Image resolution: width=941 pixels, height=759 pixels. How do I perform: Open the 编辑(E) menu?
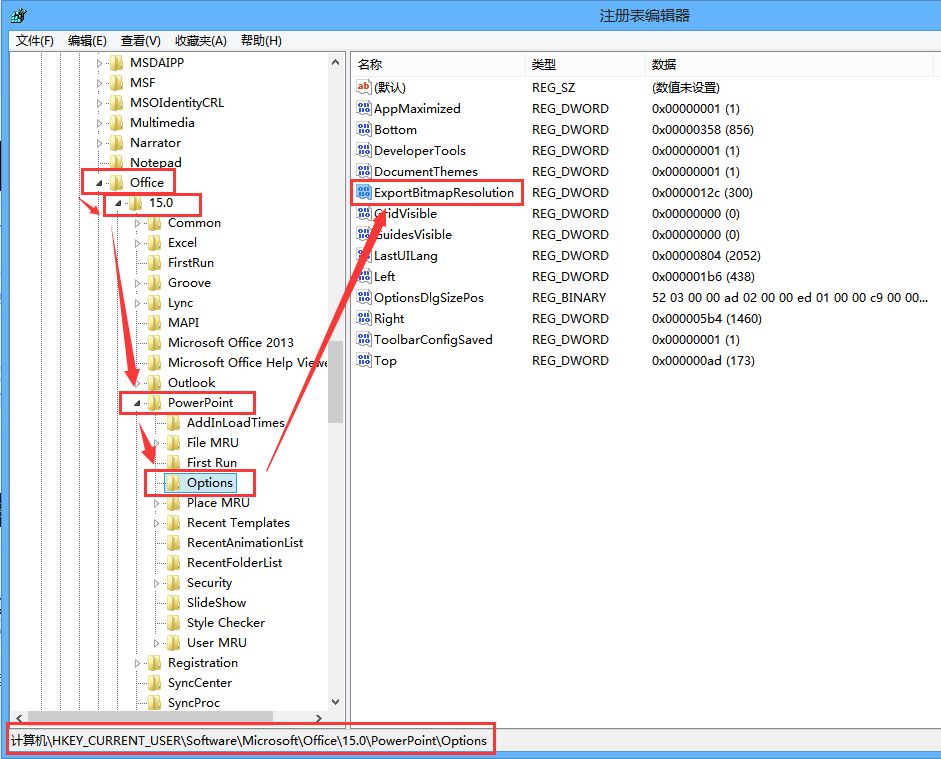(x=87, y=41)
